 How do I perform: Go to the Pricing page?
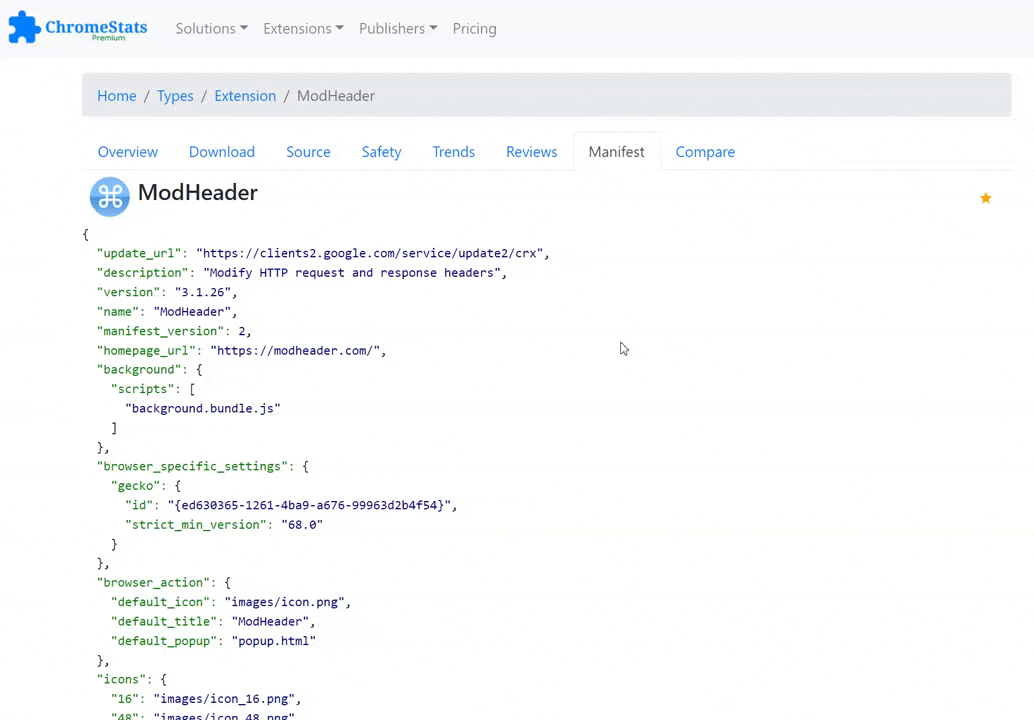[474, 28]
